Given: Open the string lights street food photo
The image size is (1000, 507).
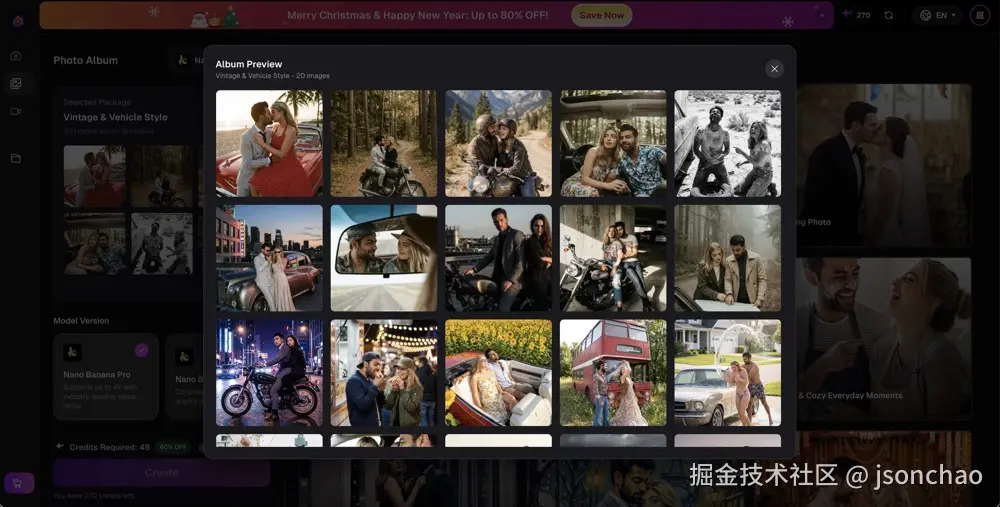Looking at the screenshot, I should (x=384, y=372).
